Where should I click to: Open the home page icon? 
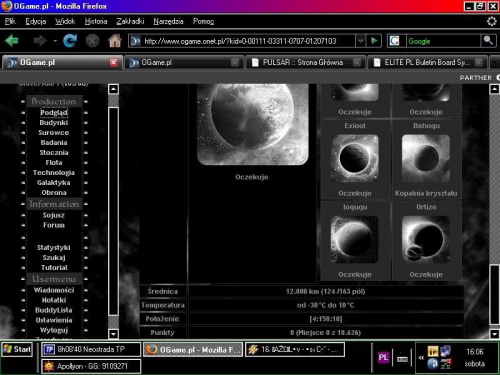115,41
